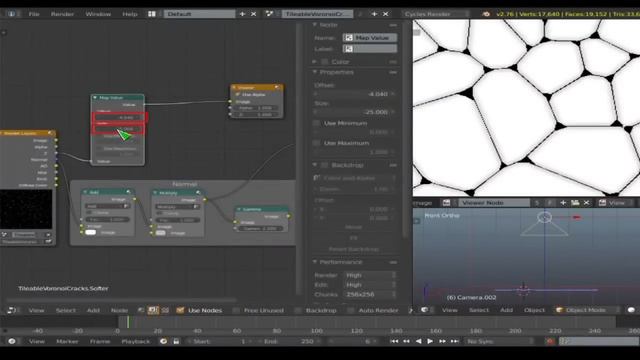Open the Object Mode dropdown
The height and width of the screenshot is (360, 640).
(586, 310)
